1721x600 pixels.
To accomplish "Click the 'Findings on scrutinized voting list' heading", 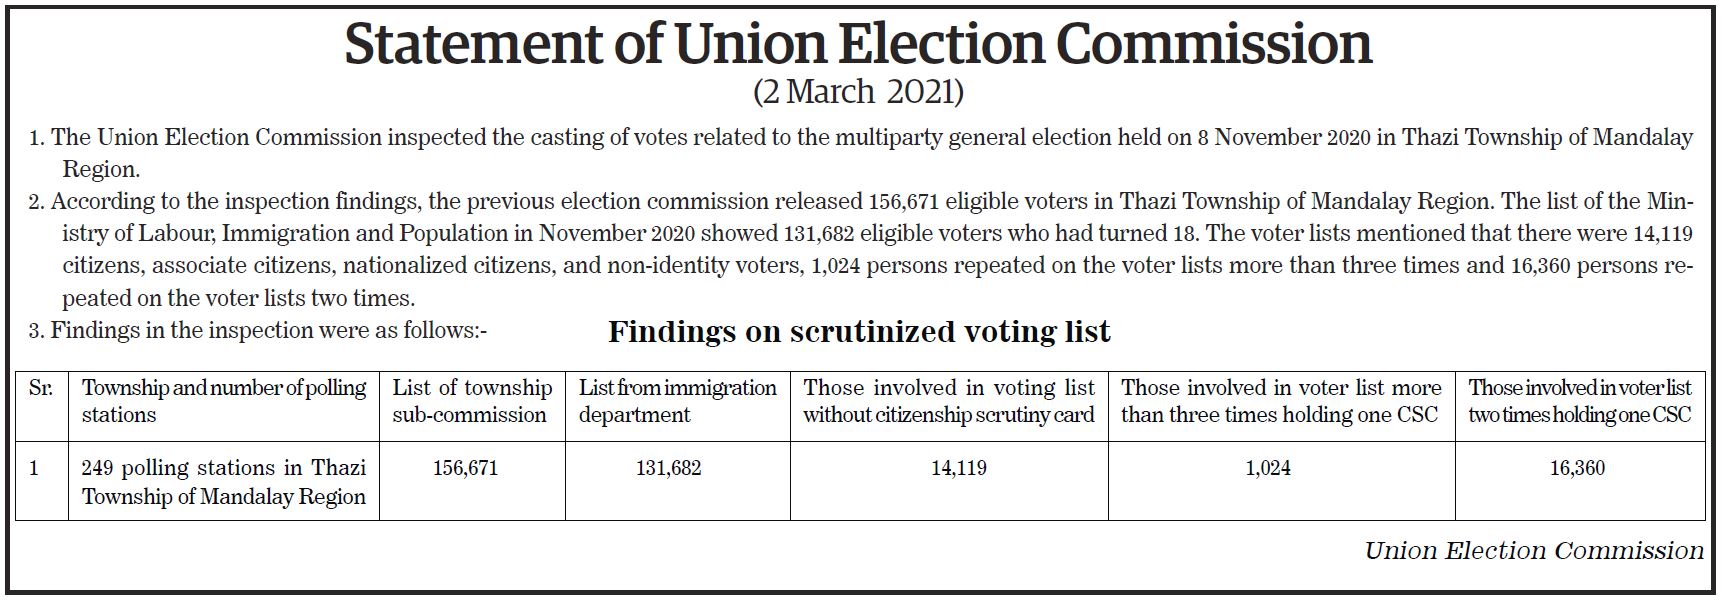I will click(859, 332).
